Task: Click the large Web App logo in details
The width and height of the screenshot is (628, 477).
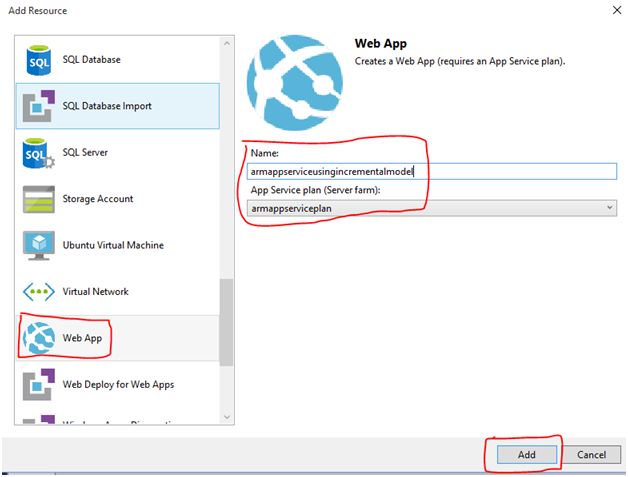Action: [x=295, y=83]
